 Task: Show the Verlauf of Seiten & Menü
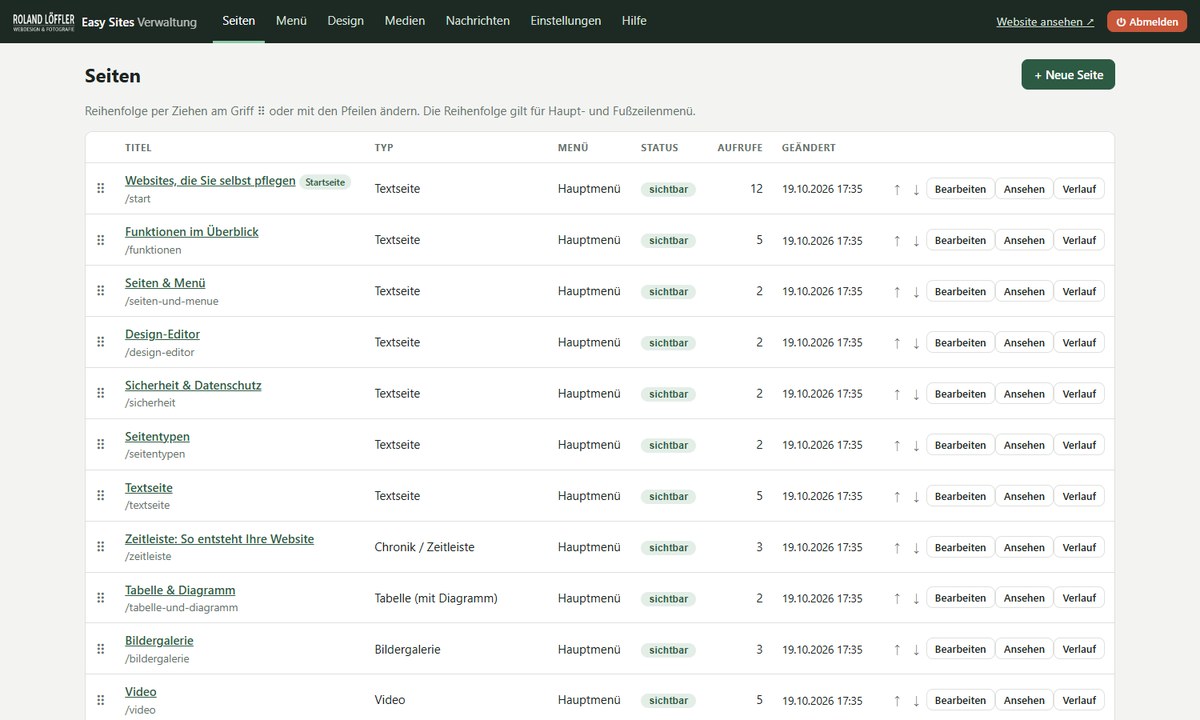tap(1079, 291)
